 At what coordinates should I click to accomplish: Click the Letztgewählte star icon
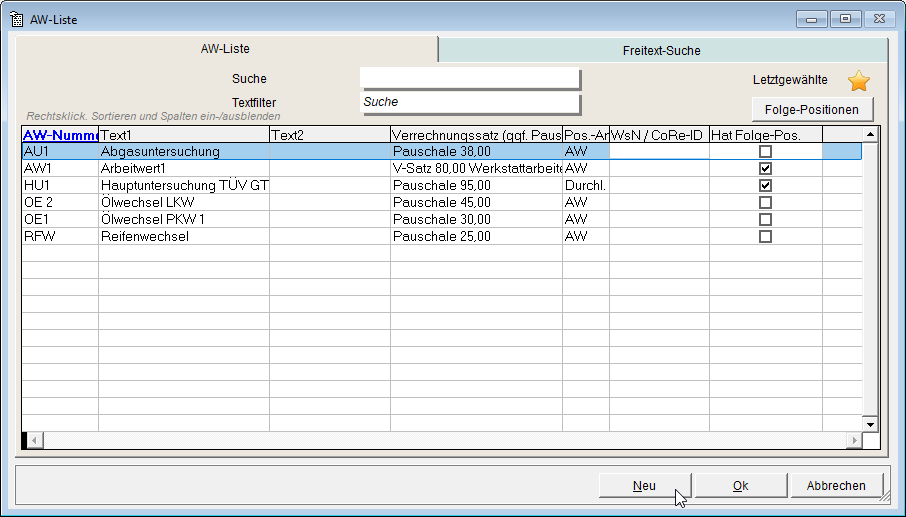(x=859, y=81)
